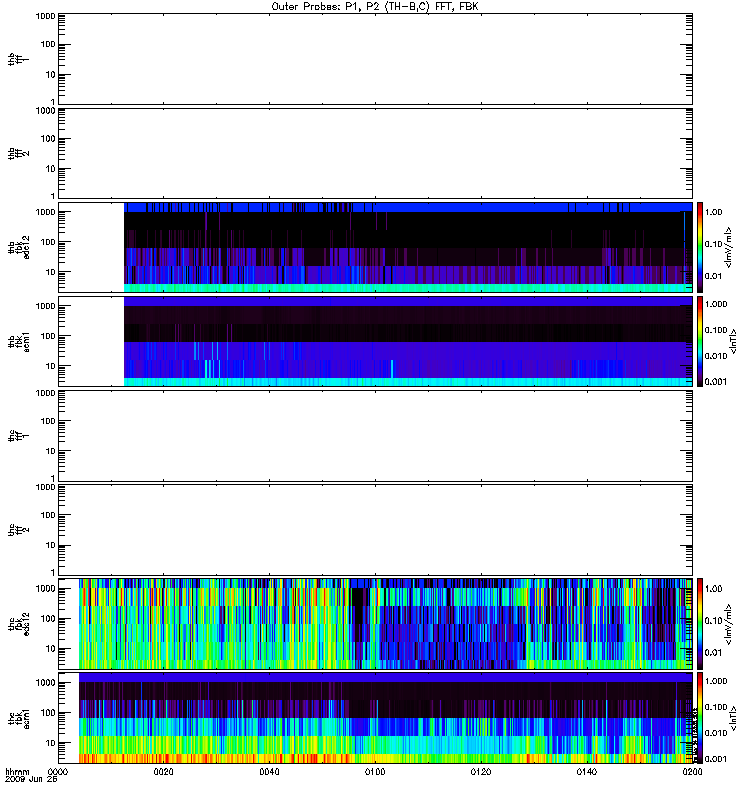Click the '0200' time axis label
Viewport: 750px width, 800px height.
coord(692,771)
